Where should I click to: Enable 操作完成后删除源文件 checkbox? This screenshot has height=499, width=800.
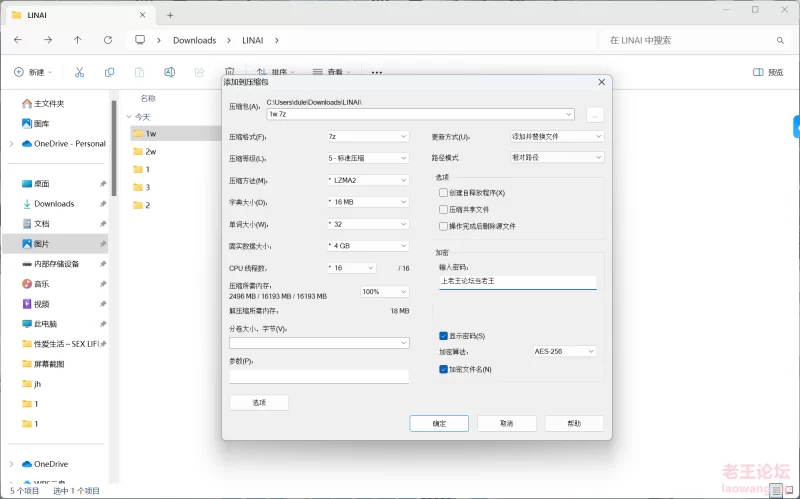point(443,226)
